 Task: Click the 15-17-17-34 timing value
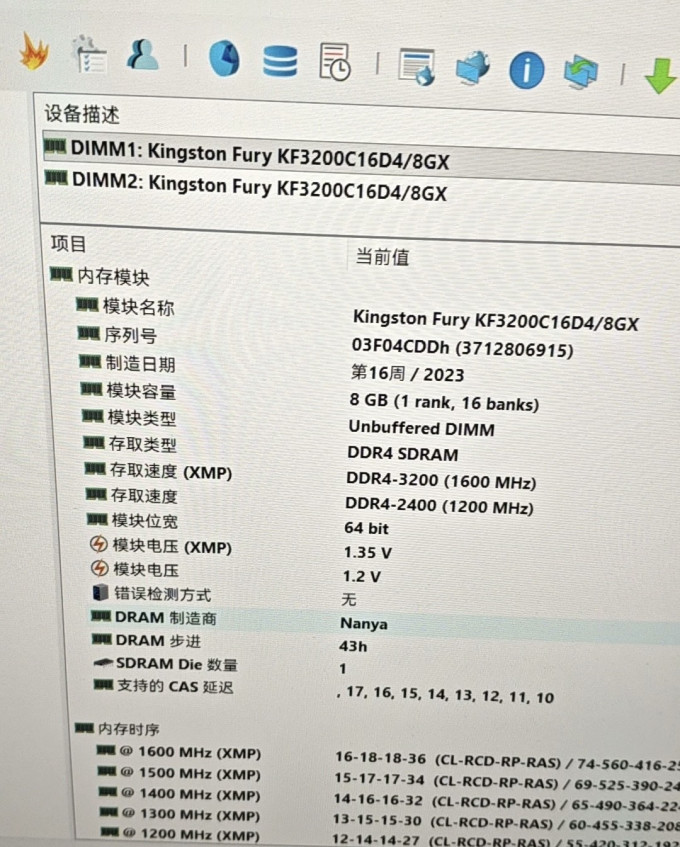click(380, 778)
